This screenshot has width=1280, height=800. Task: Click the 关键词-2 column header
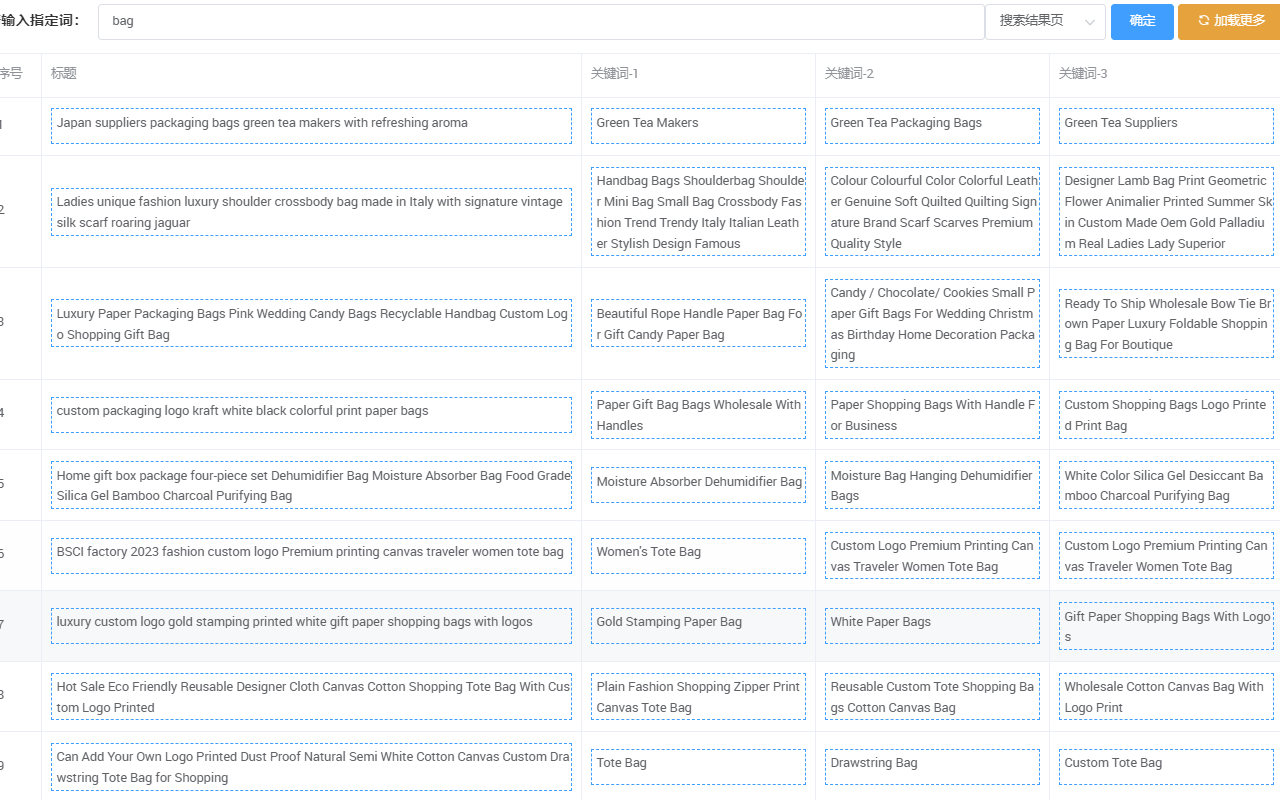point(849,74)
